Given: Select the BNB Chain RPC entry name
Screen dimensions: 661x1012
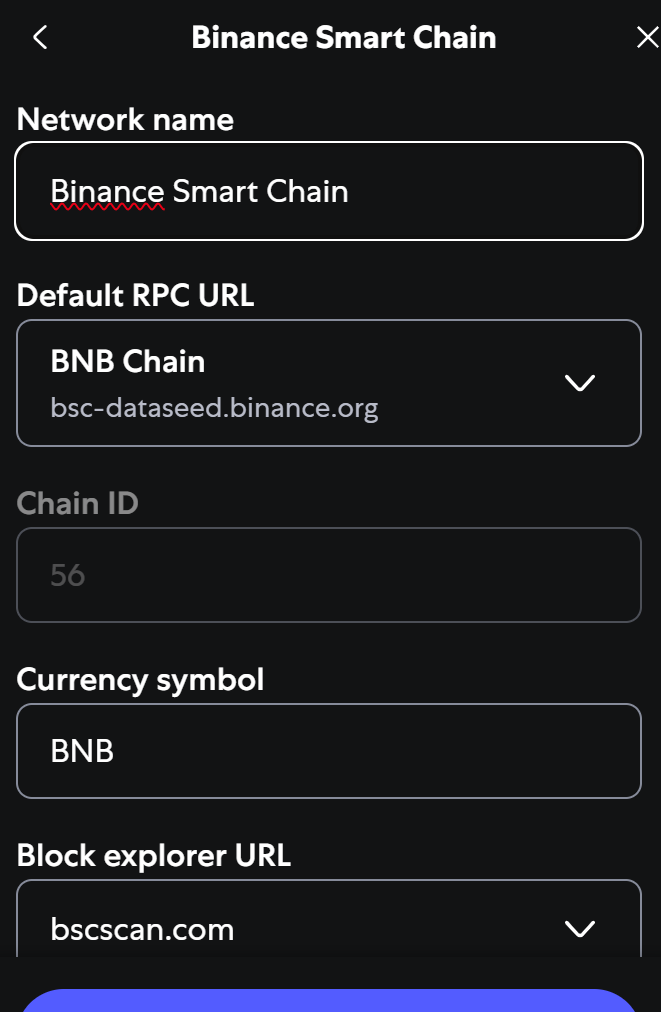Looking at the screenshot, I should 128,361.
